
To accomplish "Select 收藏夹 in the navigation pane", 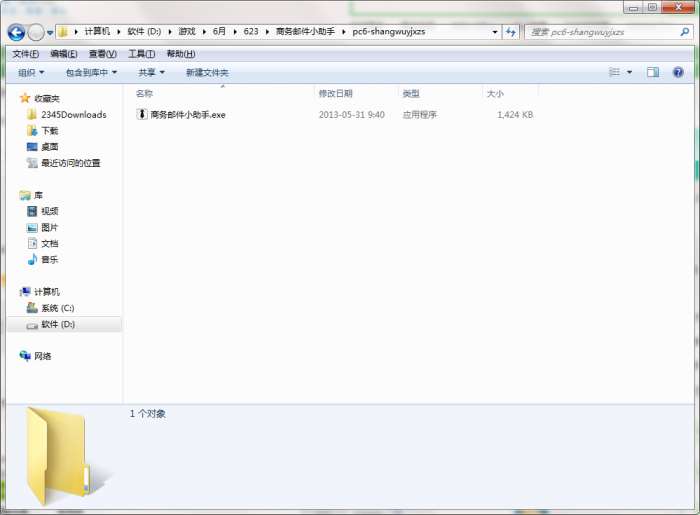I will [46, 99].
